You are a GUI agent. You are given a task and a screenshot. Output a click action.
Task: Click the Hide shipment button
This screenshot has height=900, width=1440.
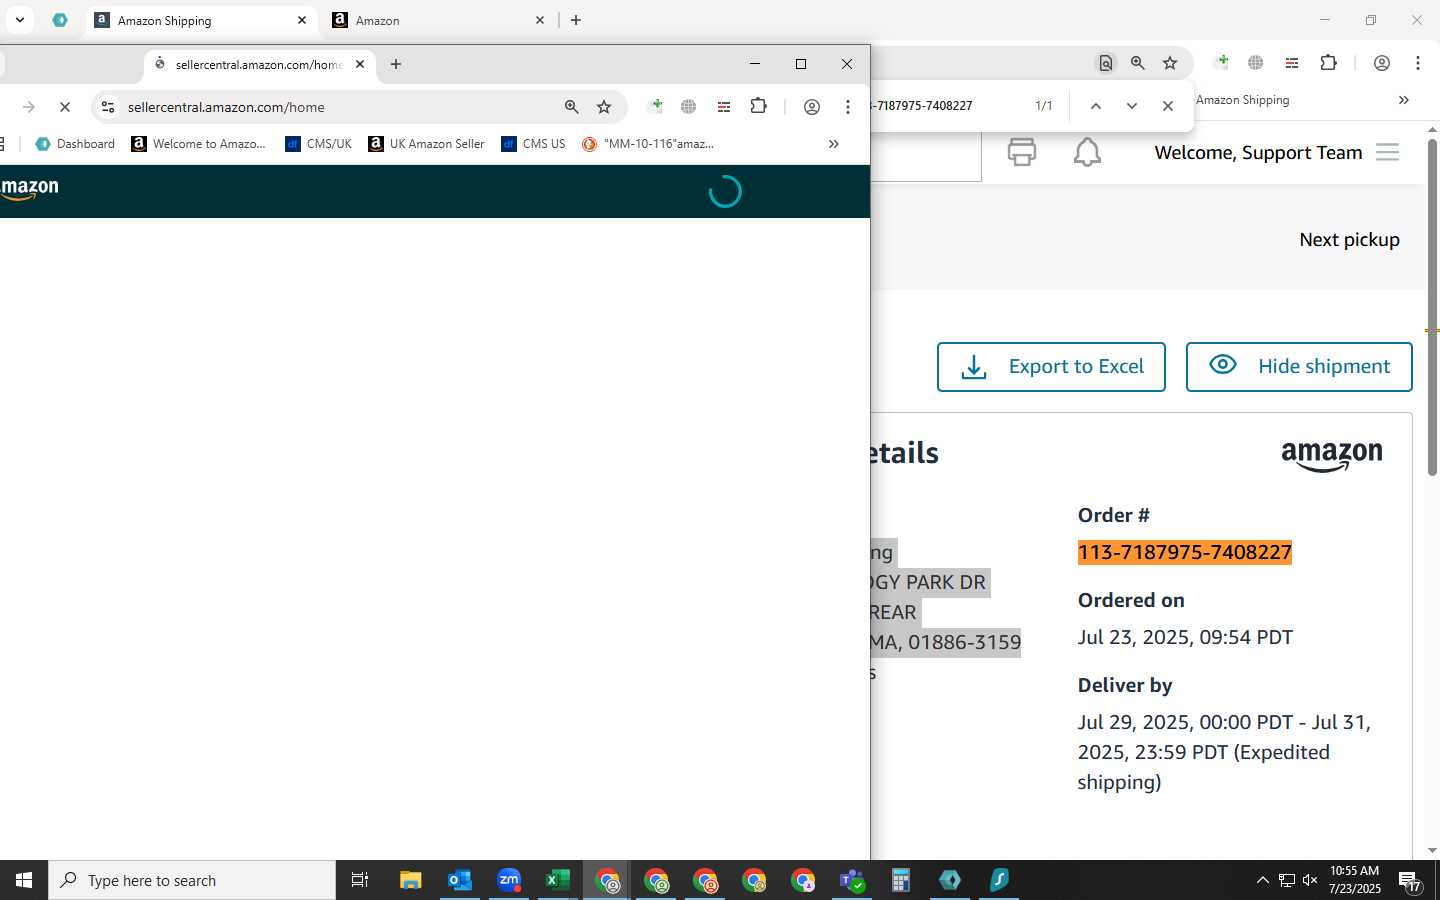pyautogui.click(x=1299, y=367)
